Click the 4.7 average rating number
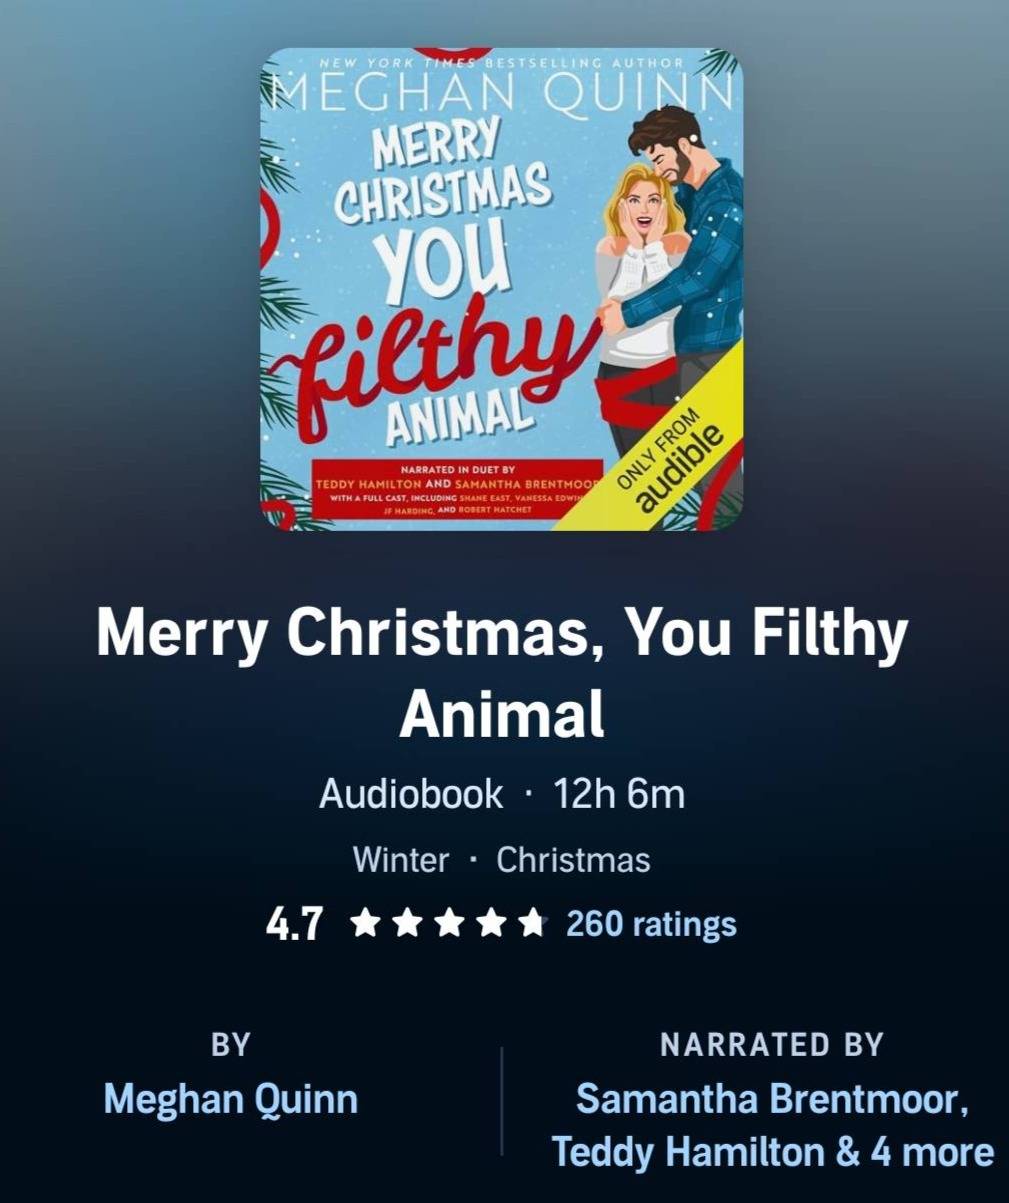 [294, 925]
